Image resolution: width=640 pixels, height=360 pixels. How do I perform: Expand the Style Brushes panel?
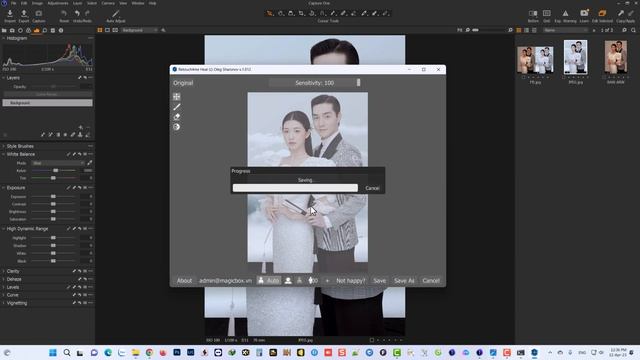4,146
